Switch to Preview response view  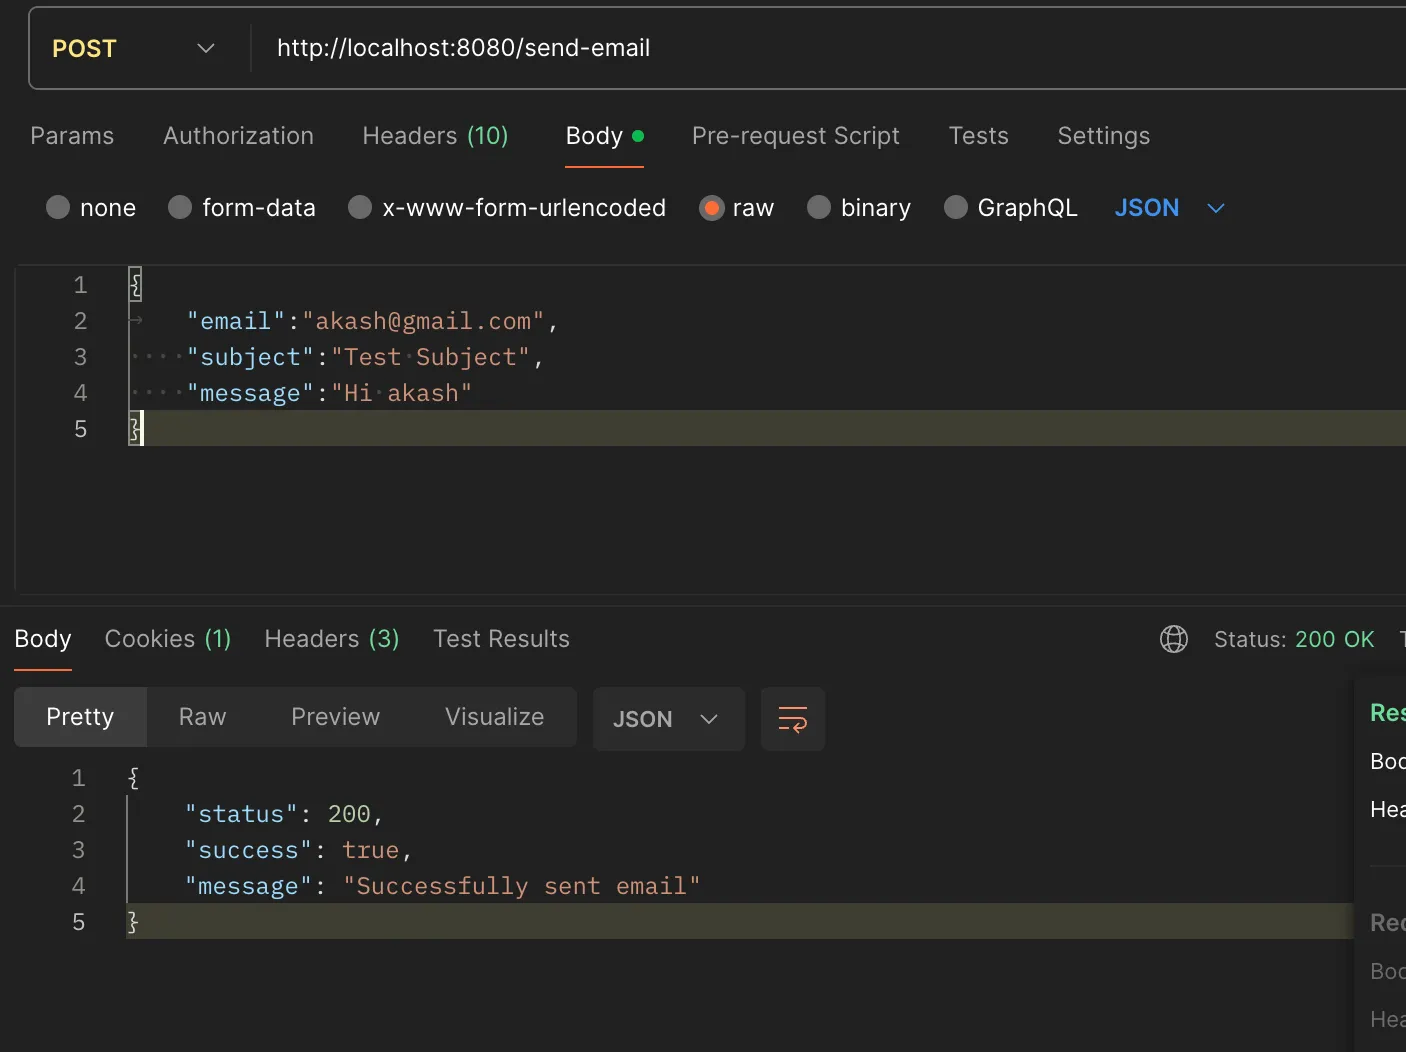pyautogui.click(x=335, y=717)
